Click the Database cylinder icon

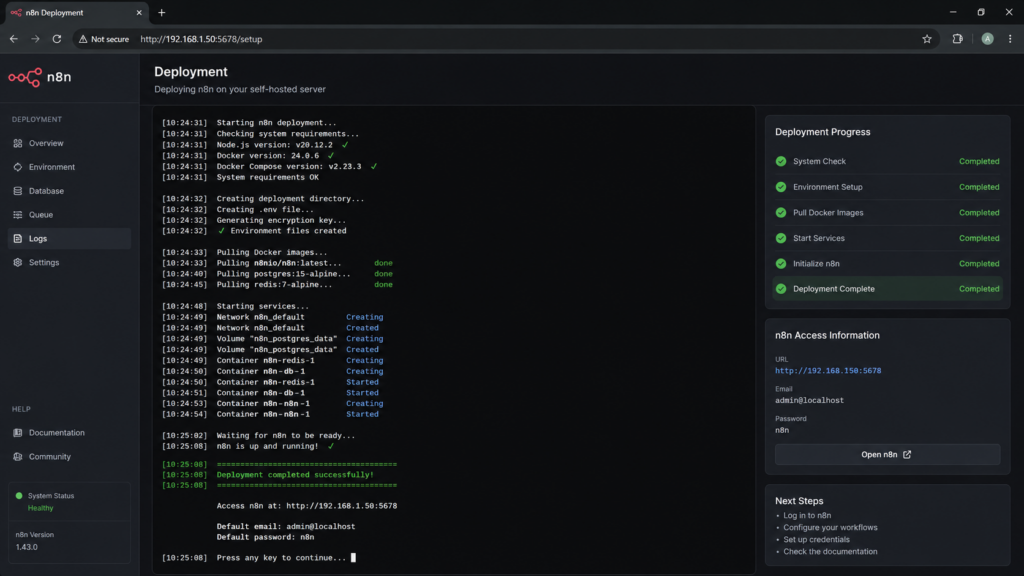click(18, 191)
